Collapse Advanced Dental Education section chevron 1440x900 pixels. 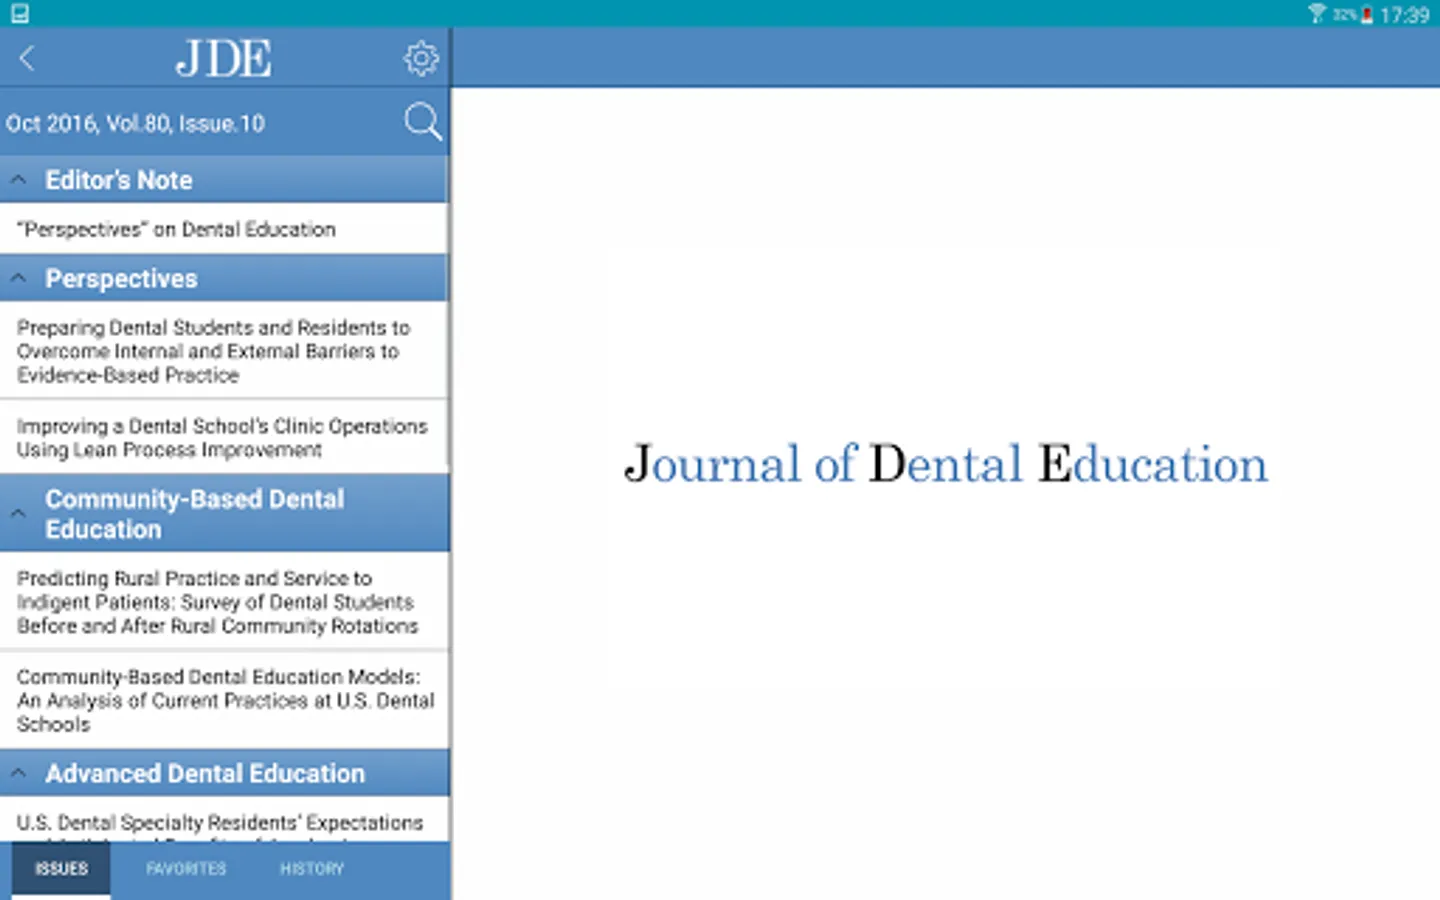pos(18,773)
